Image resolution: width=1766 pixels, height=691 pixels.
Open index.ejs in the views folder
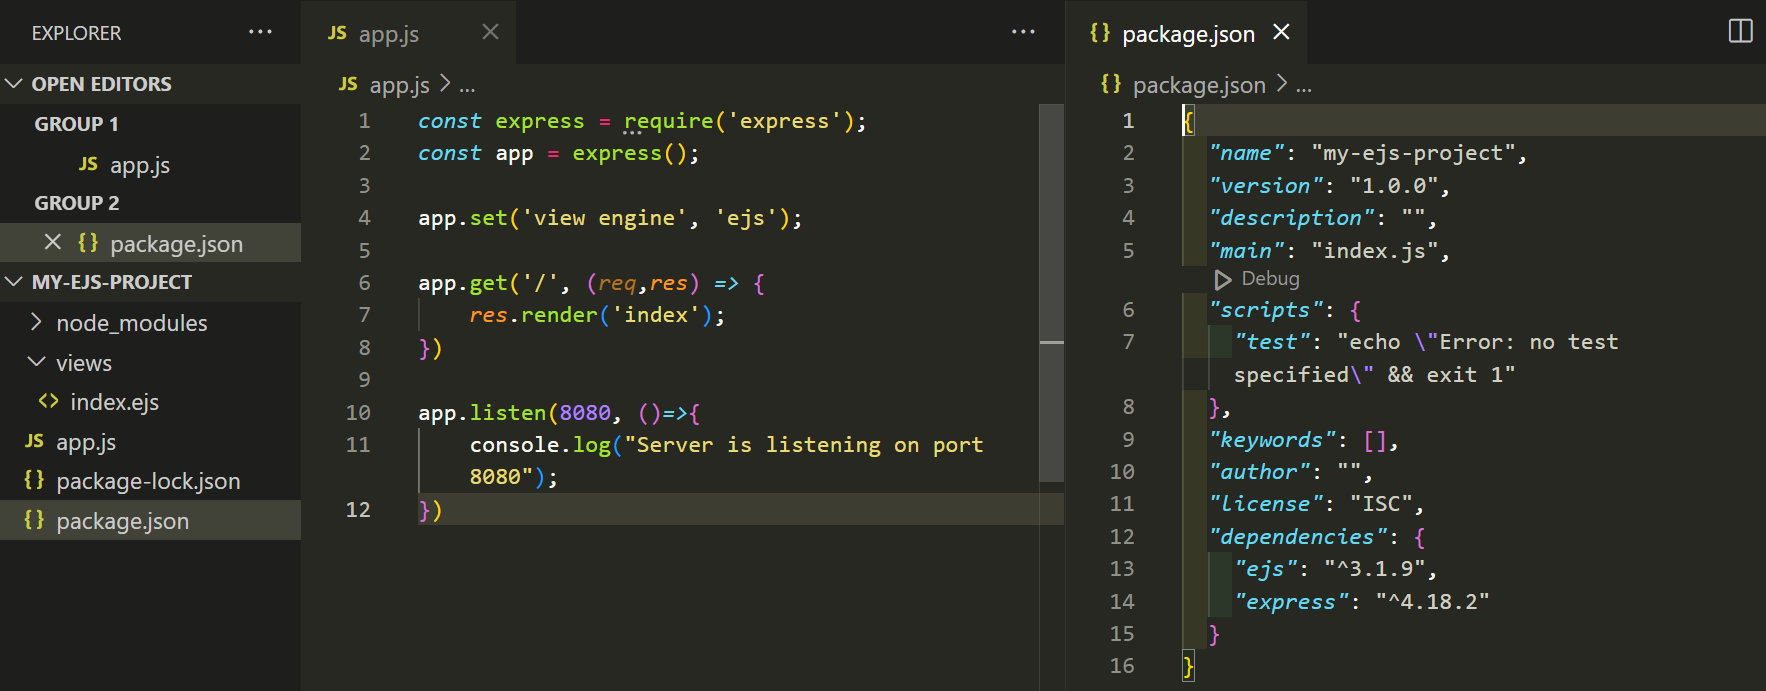[150, 402]
